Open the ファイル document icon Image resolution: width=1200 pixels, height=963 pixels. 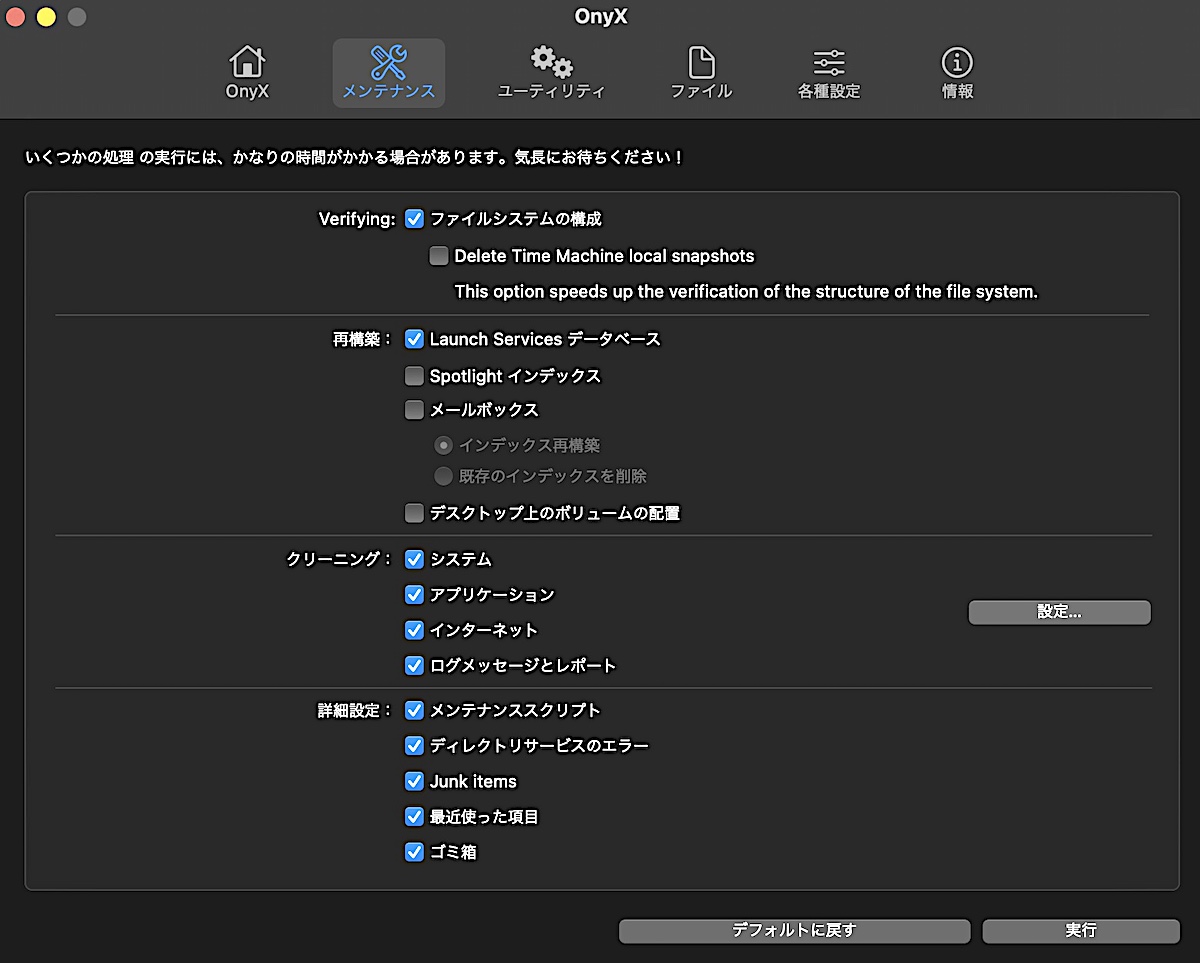coord(701,73)
